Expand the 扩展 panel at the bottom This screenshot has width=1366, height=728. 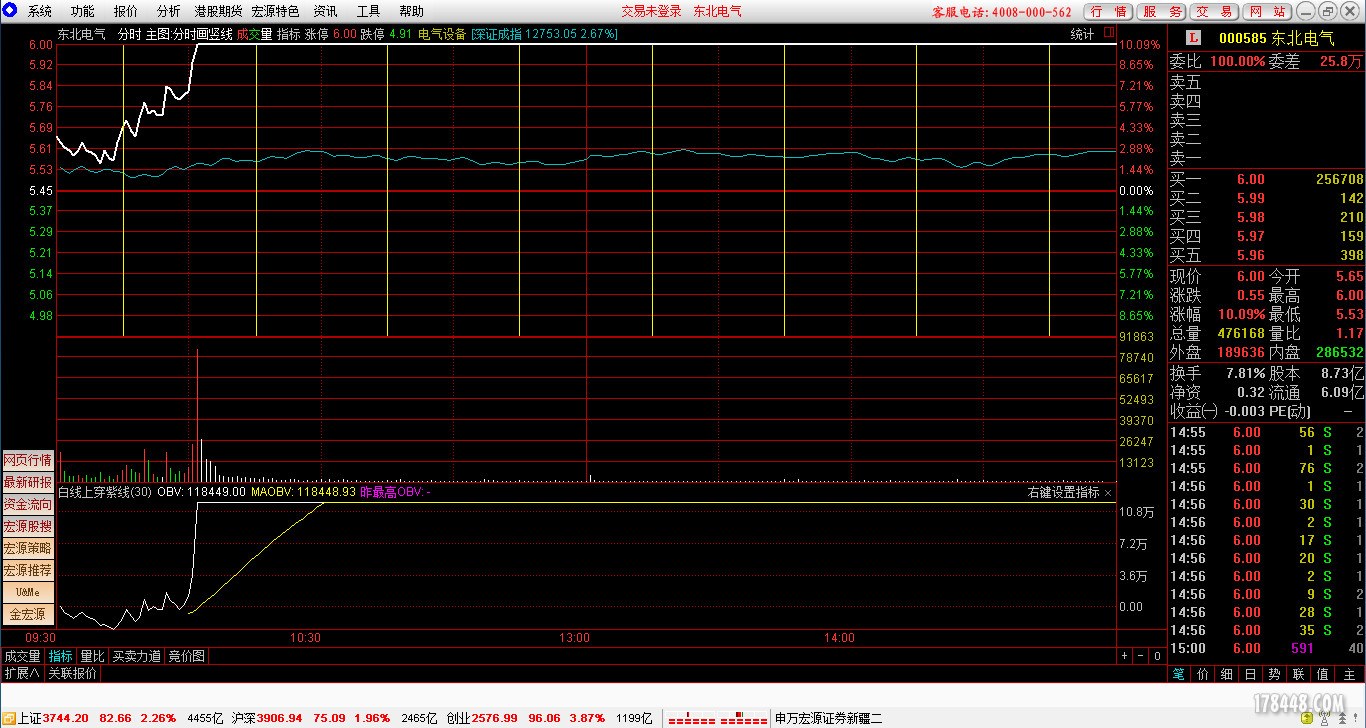(x=21, y=673)
